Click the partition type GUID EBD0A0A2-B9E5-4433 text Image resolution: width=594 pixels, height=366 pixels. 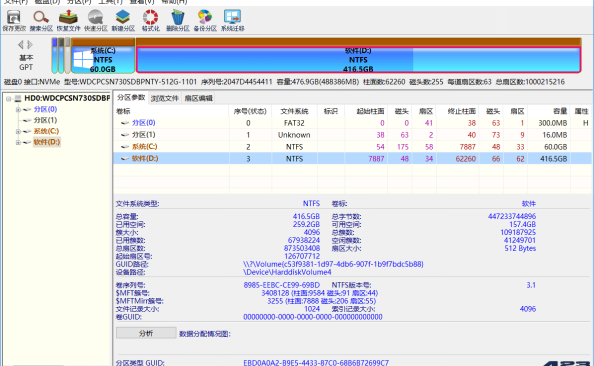click(316, 362)
